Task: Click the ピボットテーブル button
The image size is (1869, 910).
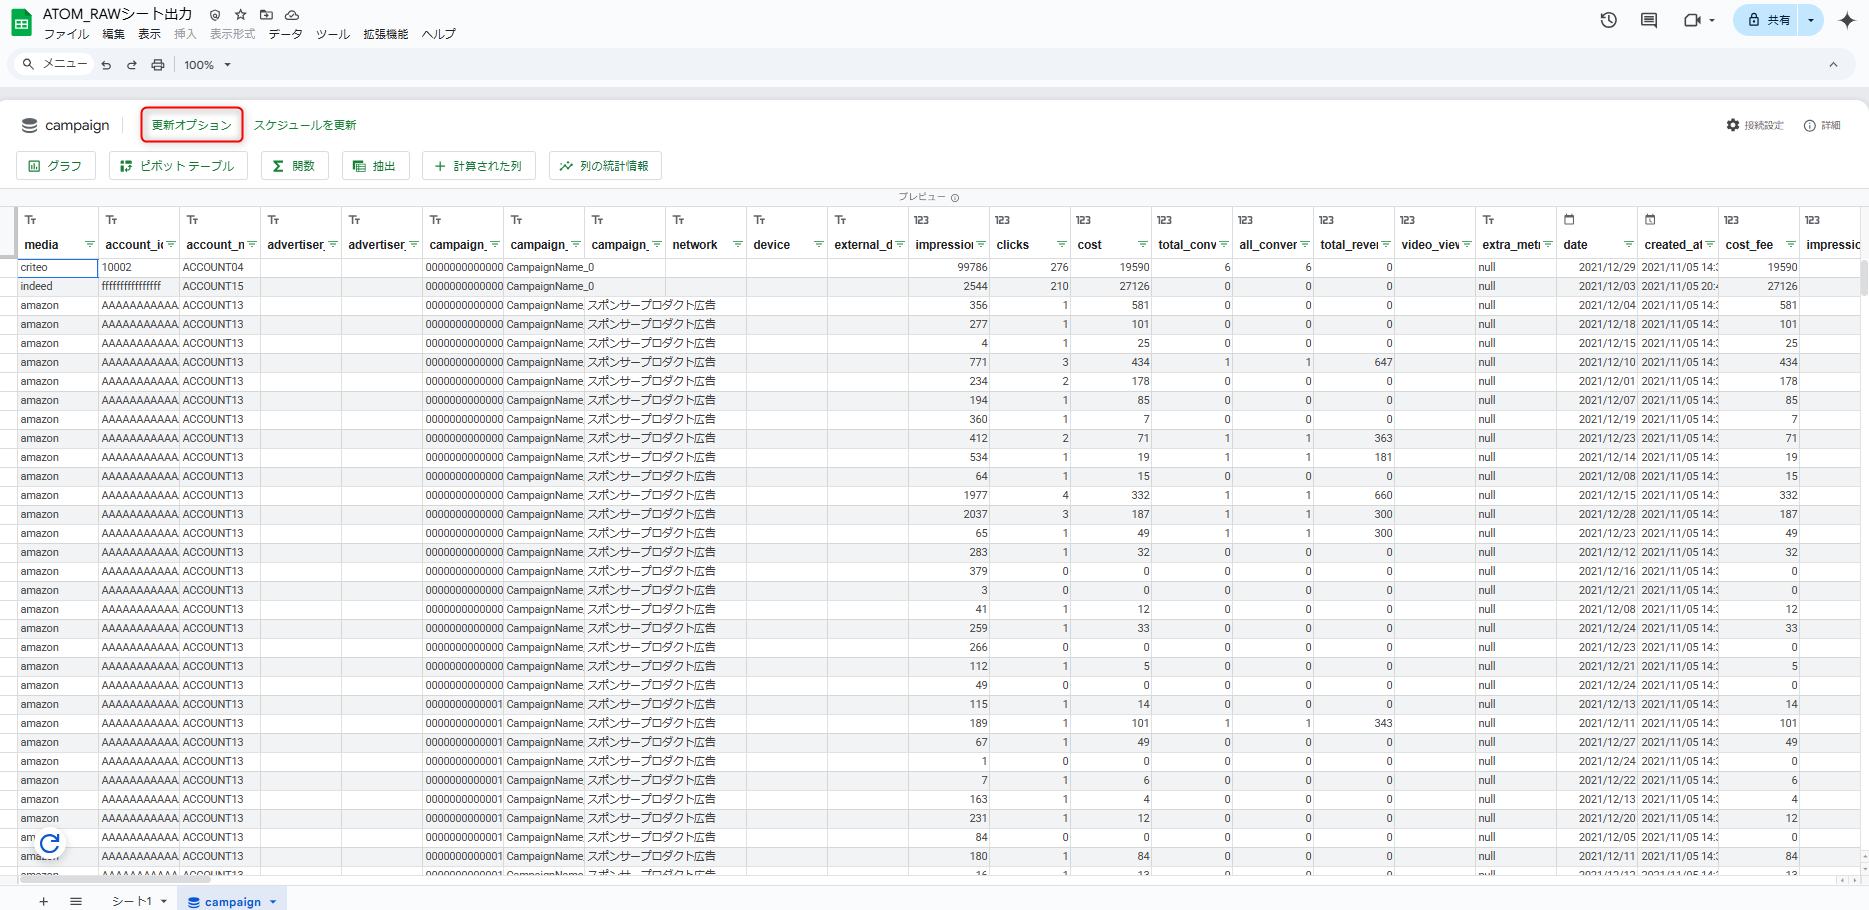Action: (x=177, y=166)
